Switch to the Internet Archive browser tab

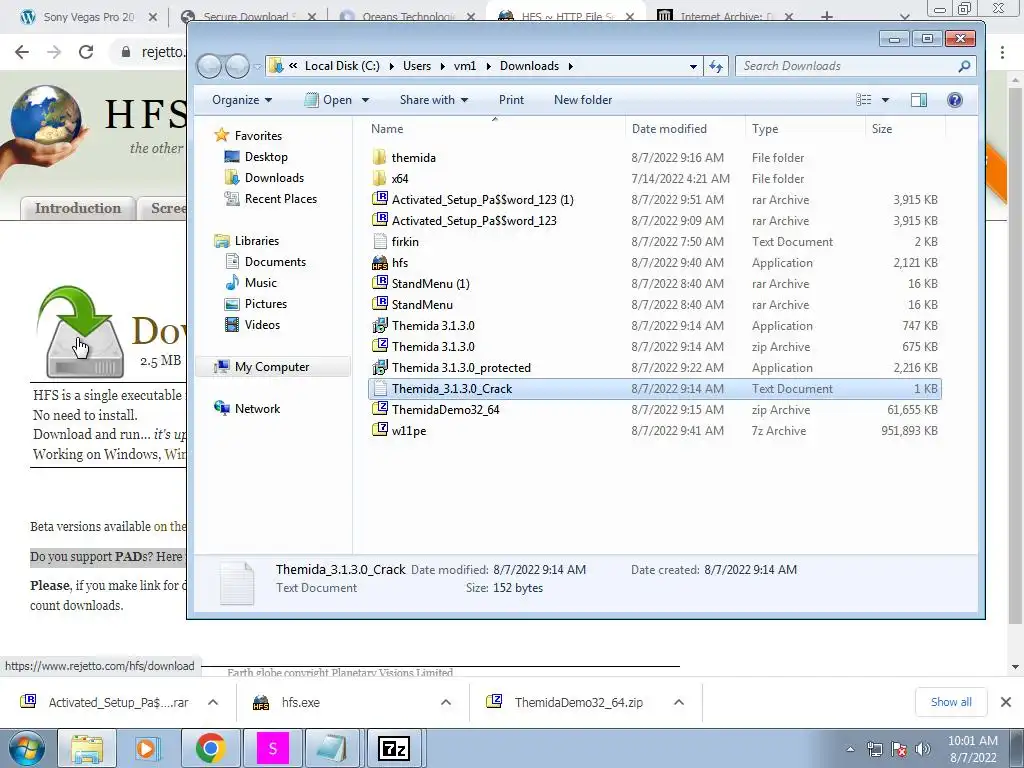click(726, 16)
